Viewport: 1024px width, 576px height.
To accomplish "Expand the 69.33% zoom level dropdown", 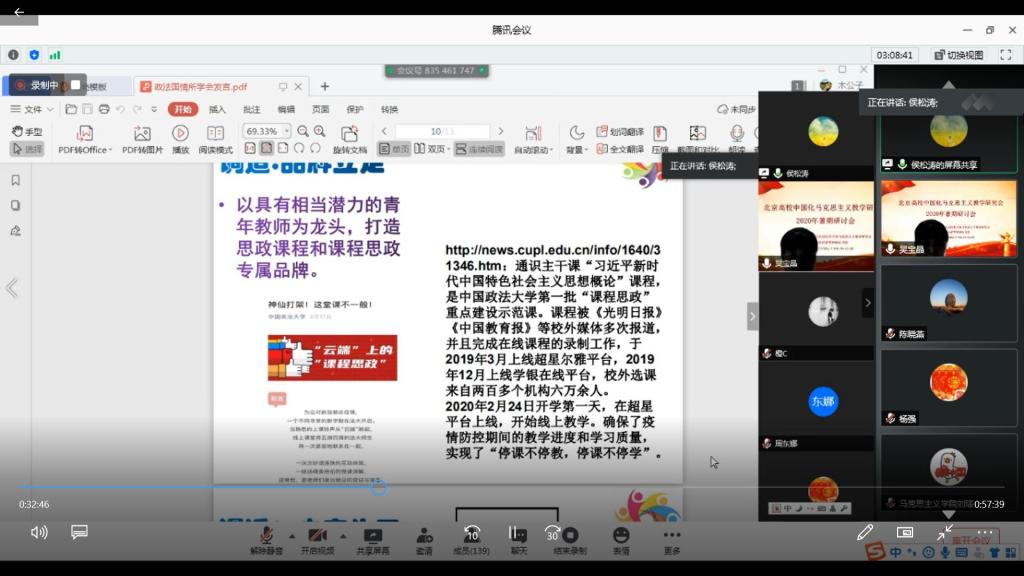I will coord(287,131).
